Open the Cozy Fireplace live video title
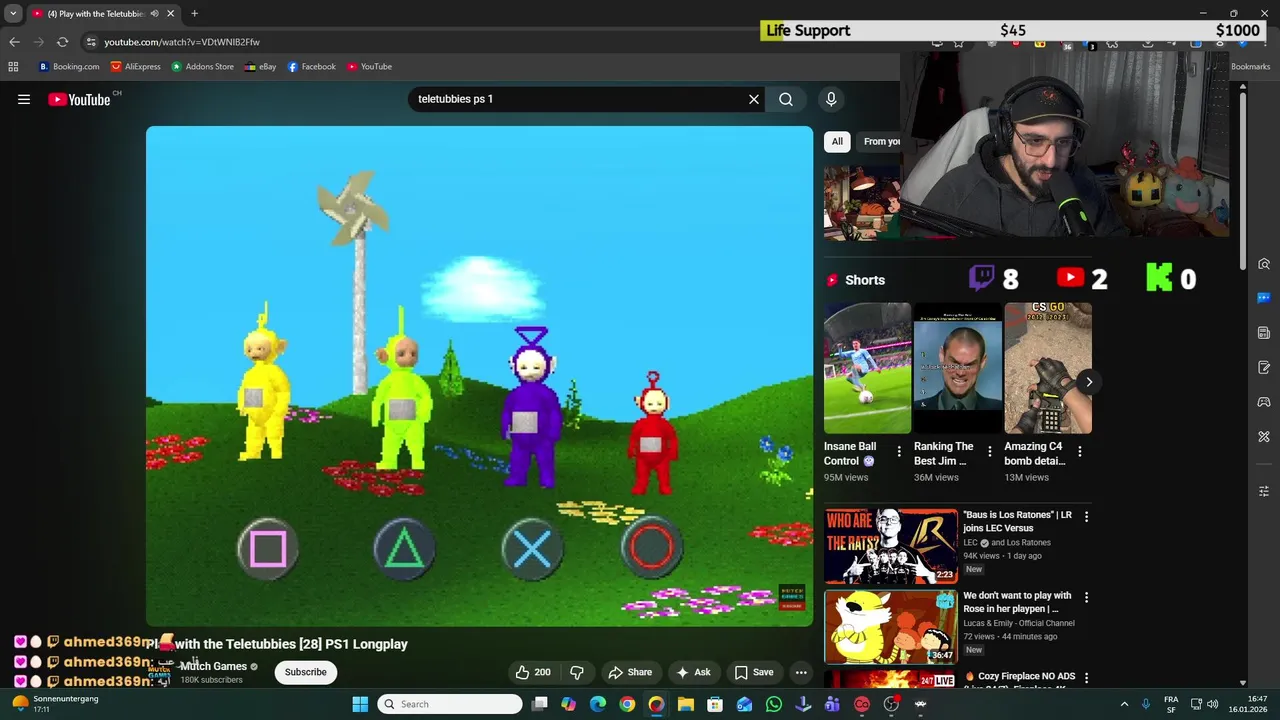Viewport: 1280px width, 720px height. pyautogui.click(x=1020, y=677)
